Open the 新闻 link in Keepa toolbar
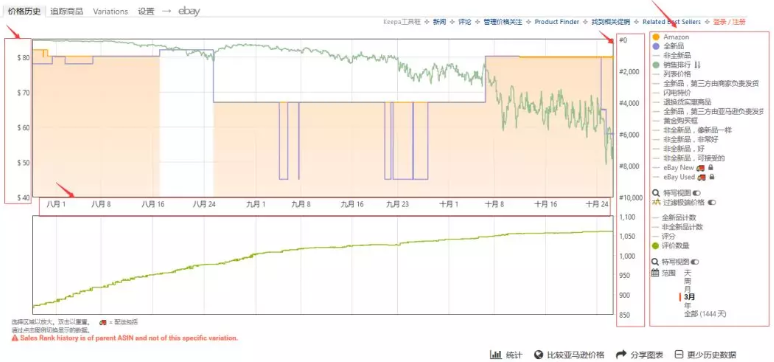Viewport: 774px width, 362px height. click(439, 22)
